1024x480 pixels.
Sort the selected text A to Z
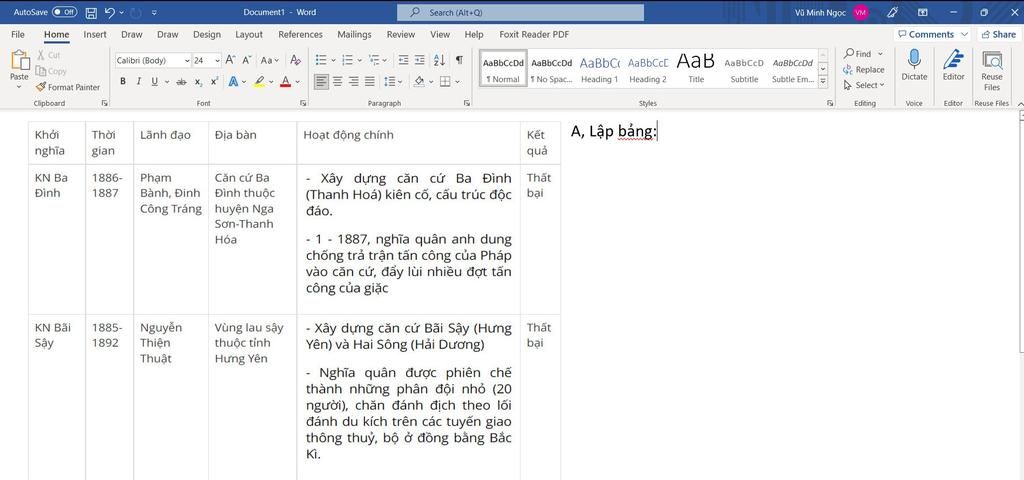(x=439, y=60)
